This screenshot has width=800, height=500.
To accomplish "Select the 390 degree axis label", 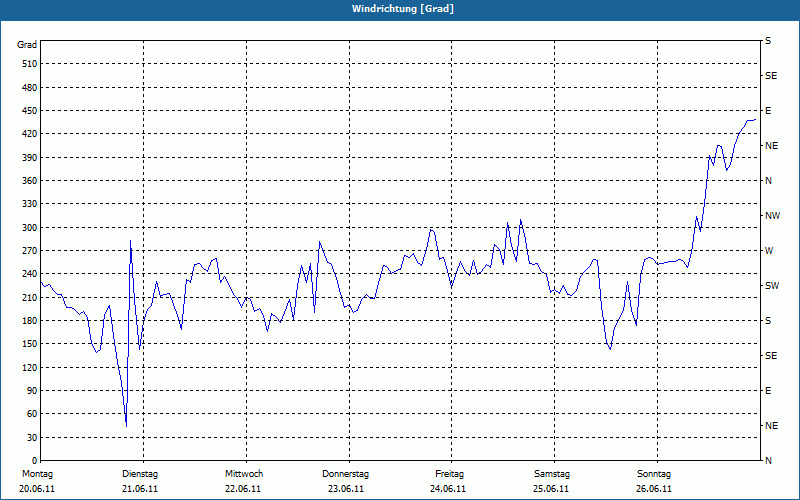I will coord(30,157).
